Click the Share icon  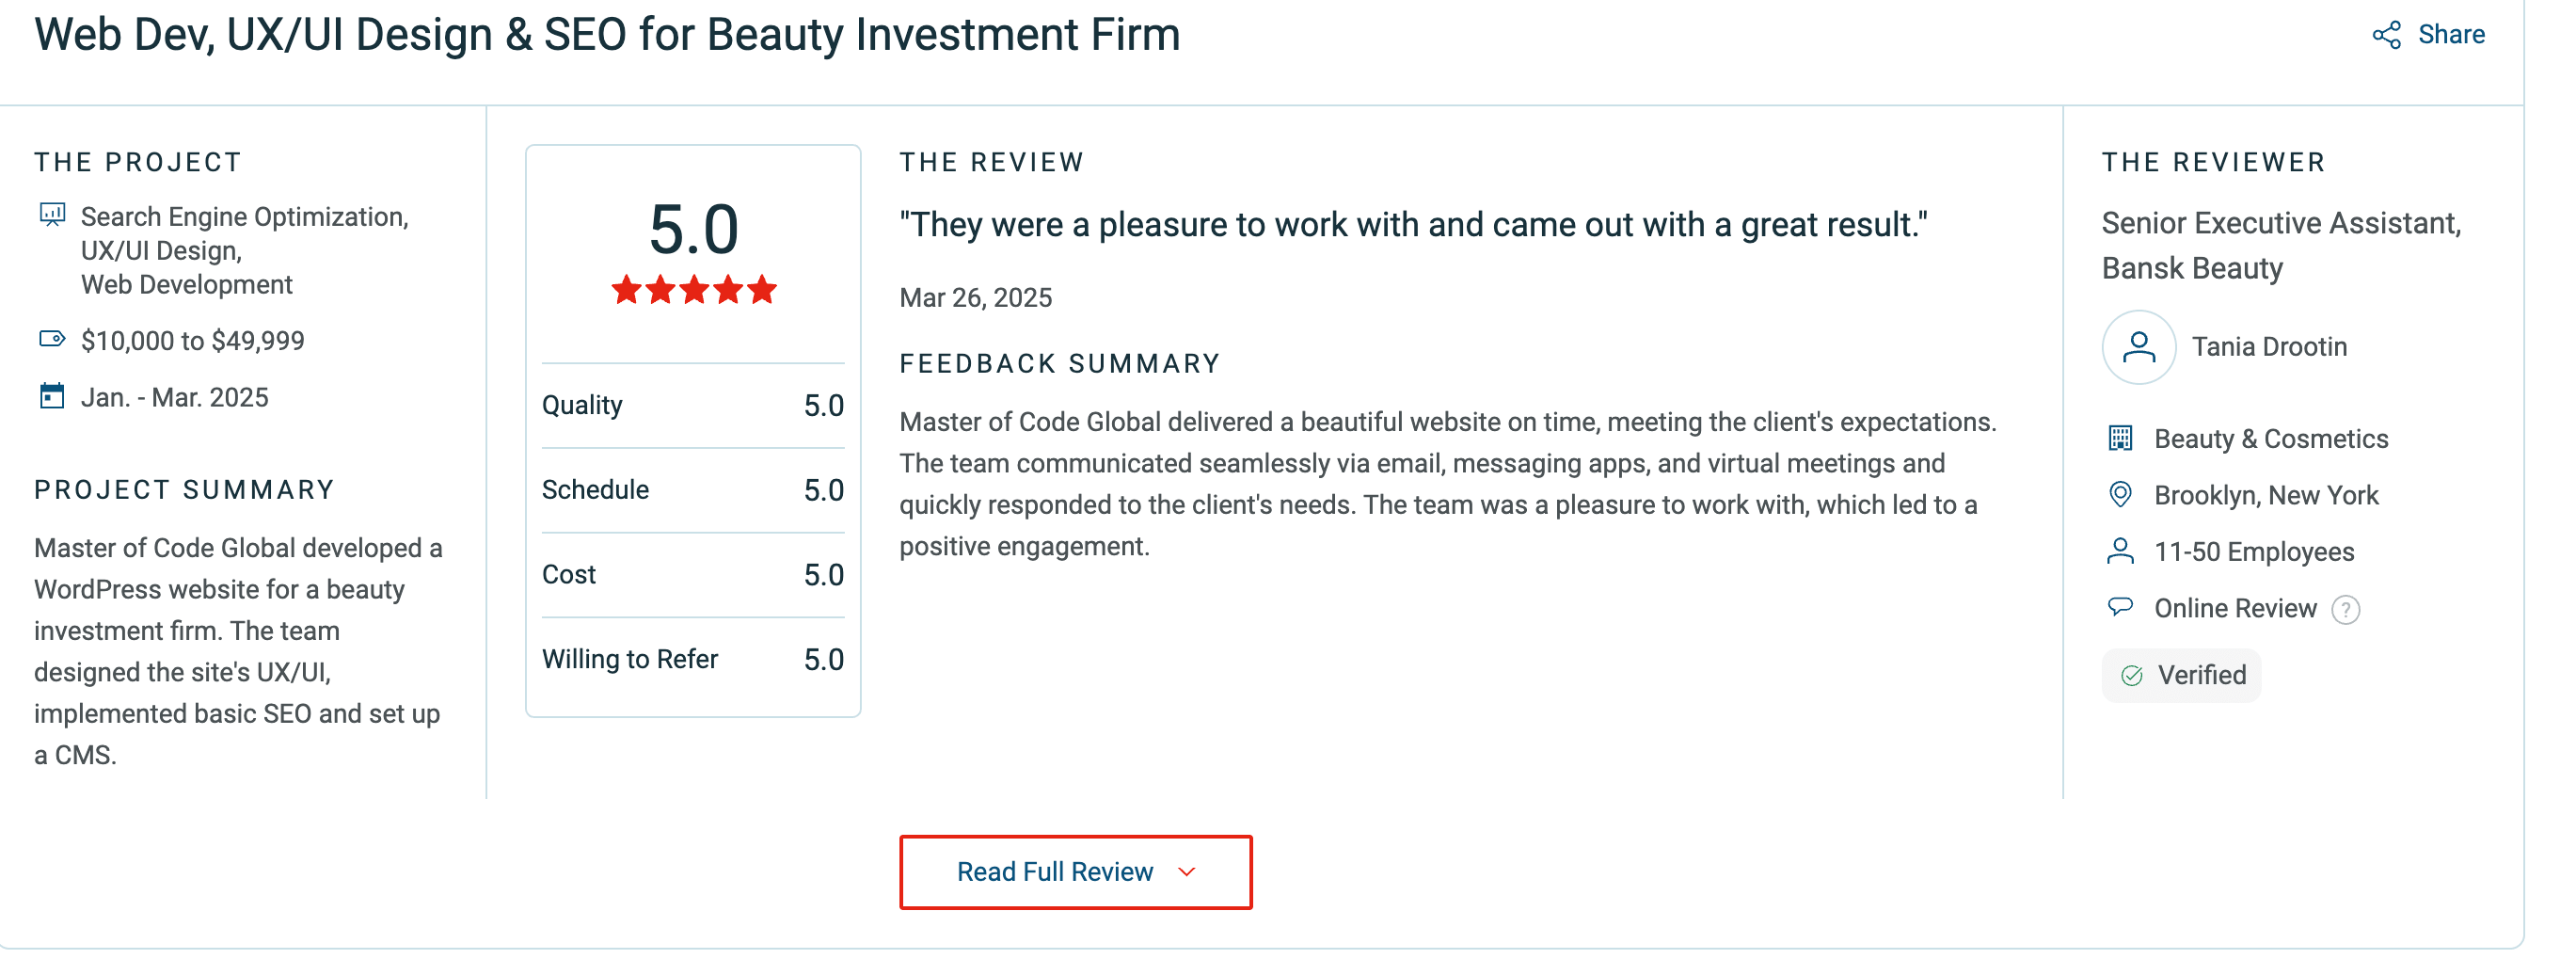point(2386,35)
